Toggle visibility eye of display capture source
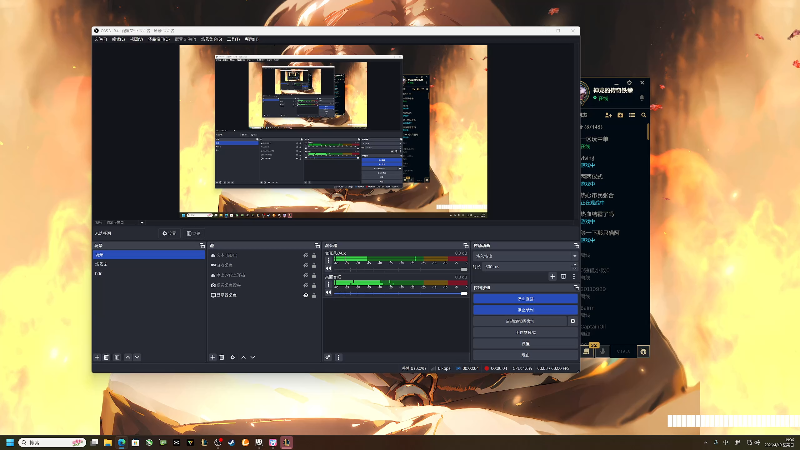800x450 pixels. click(x=306, y=295)
